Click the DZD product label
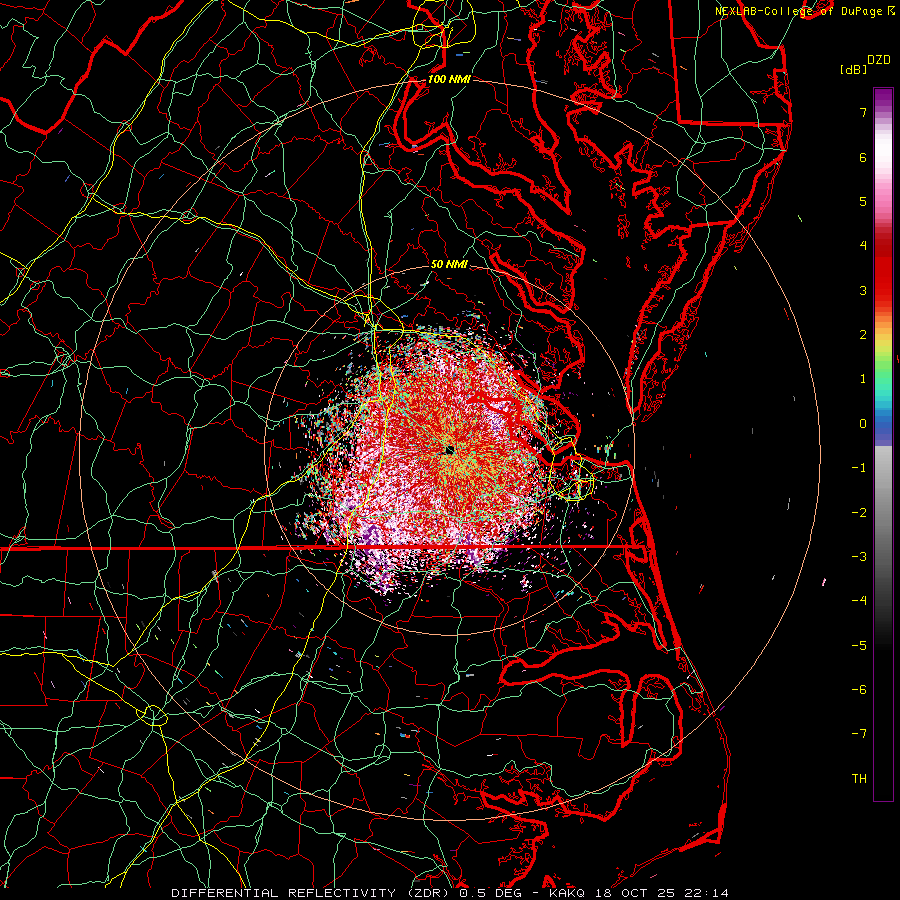Screen dimensions: 900x900 tap(879, 60)
